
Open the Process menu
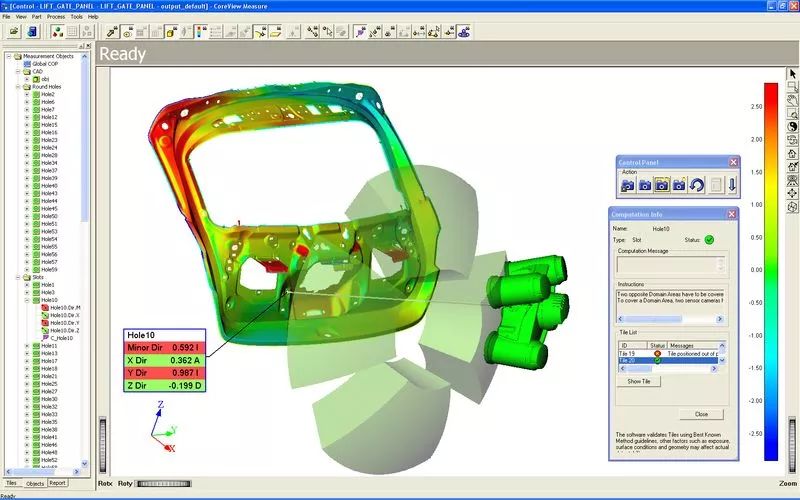click(56, 17)
